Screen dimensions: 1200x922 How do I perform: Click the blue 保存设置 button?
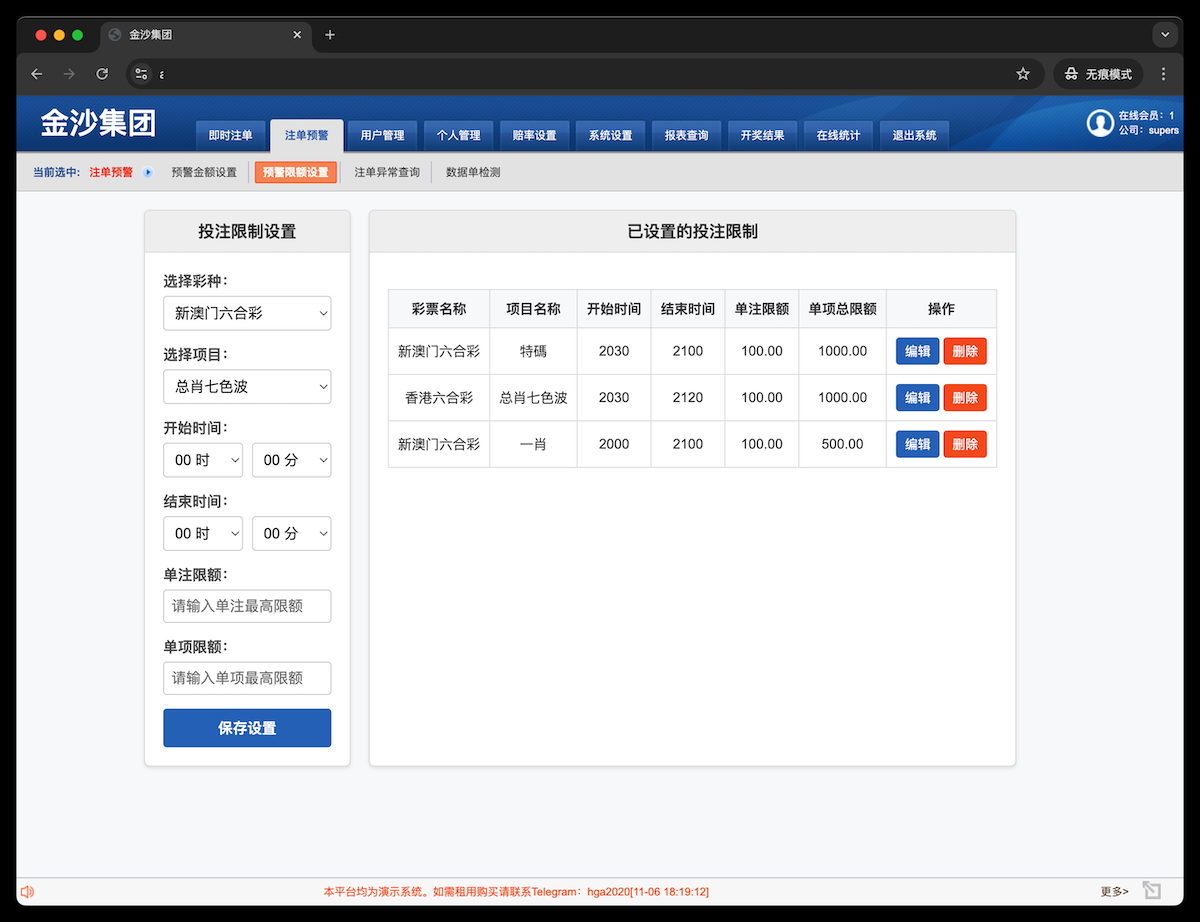[x=247, y=728]
